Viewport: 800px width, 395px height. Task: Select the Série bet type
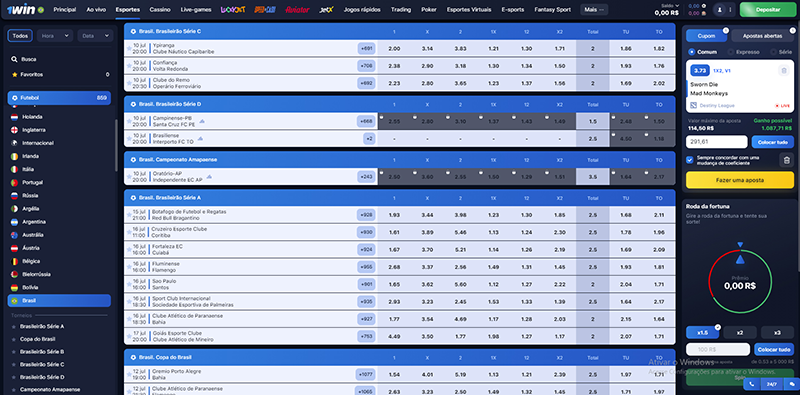(782, 52)
